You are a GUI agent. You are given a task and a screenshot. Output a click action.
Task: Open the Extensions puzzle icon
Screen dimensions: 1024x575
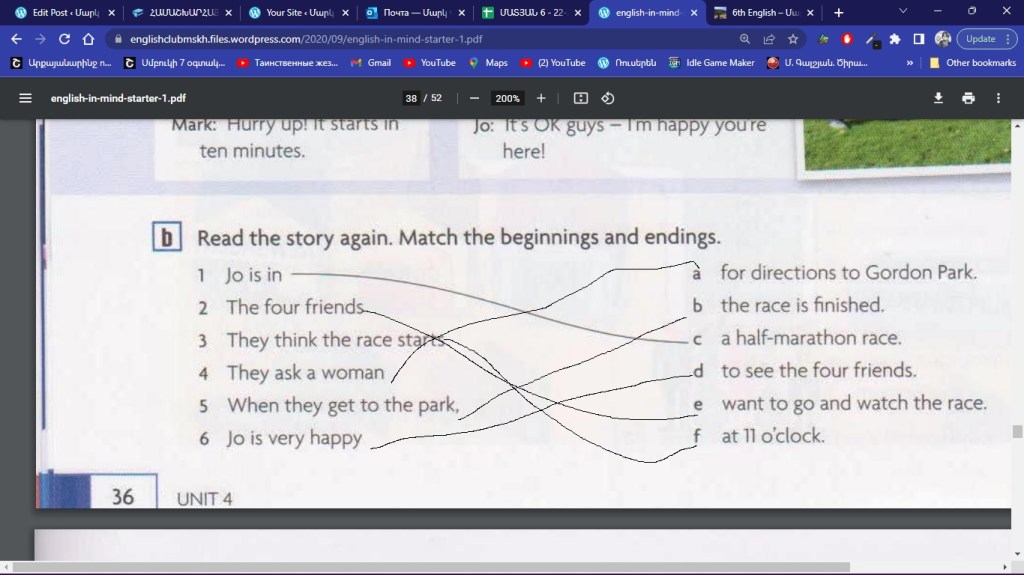click(x=895, y=39)
